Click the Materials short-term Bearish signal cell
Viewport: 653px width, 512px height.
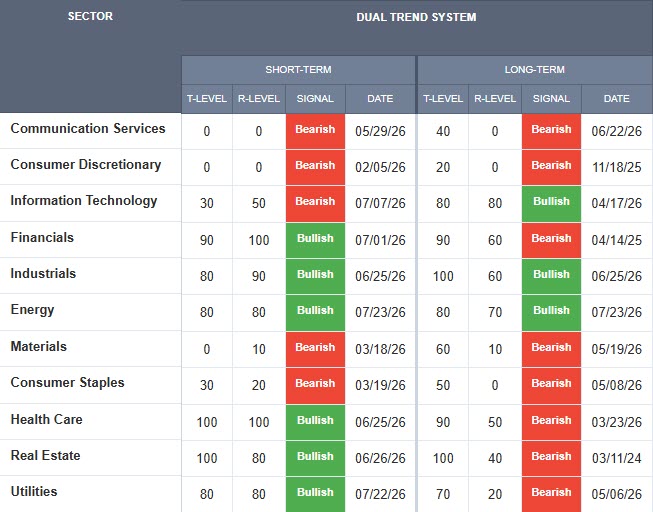click(x=315, y=349)
